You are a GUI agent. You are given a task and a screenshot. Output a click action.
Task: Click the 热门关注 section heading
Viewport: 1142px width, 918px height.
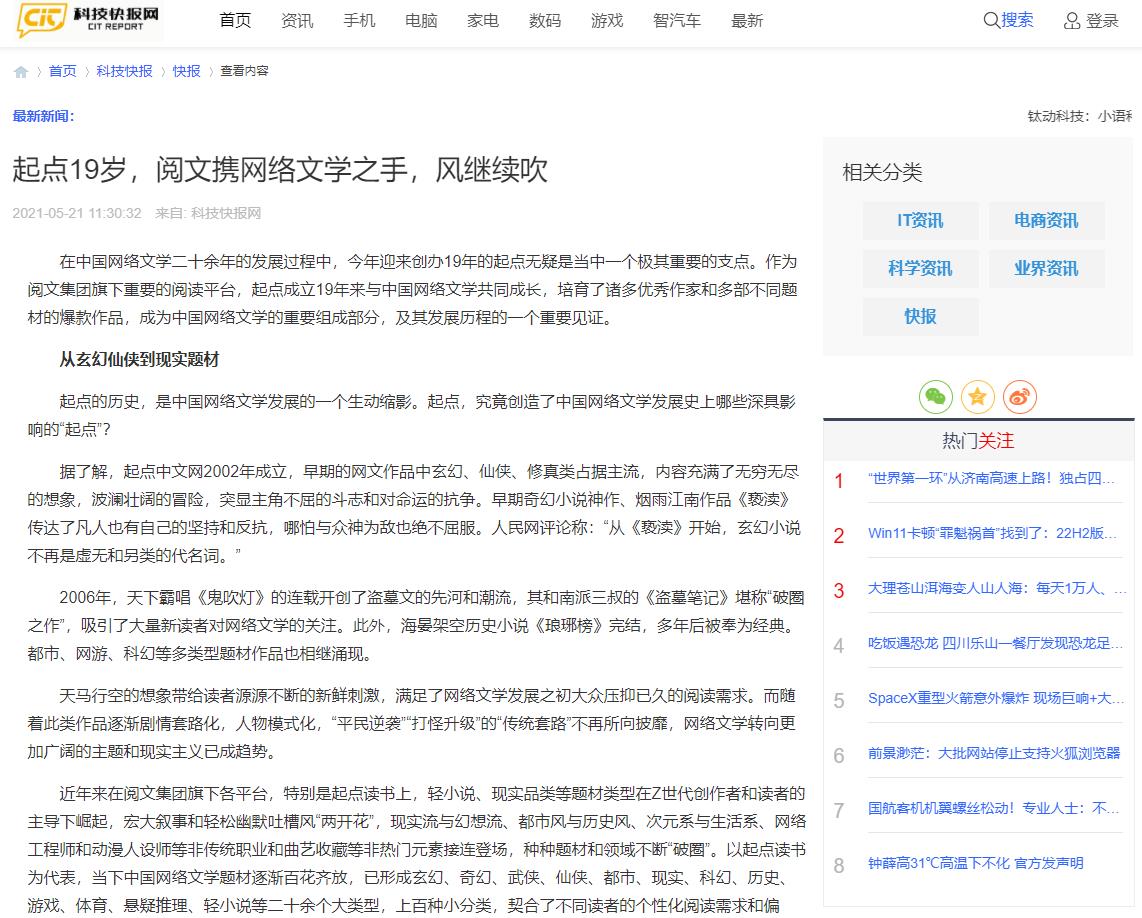[x=977, y=441]
